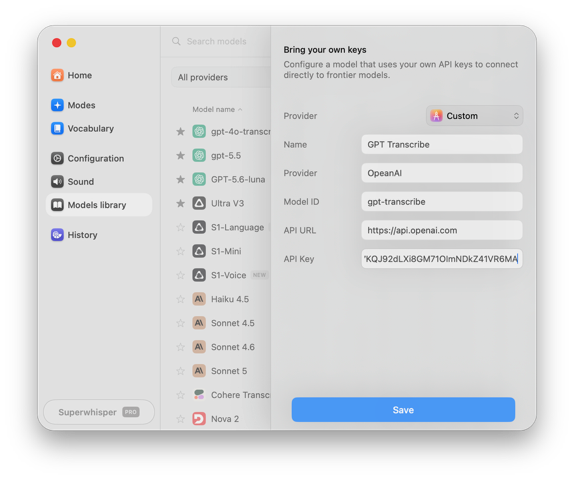Click the S1-Language model icon
Image resolution: width=574 pixels, height=480 pixels.
pyautogui.click(x=199, y=227)
